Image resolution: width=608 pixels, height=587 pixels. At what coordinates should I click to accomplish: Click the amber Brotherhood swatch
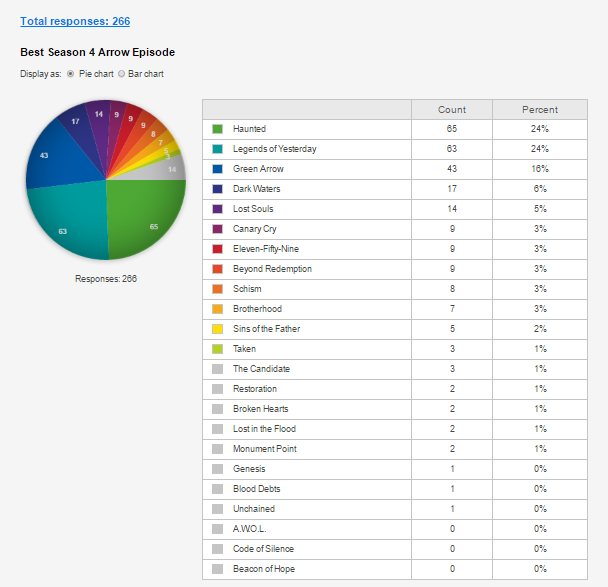(218, 309)
